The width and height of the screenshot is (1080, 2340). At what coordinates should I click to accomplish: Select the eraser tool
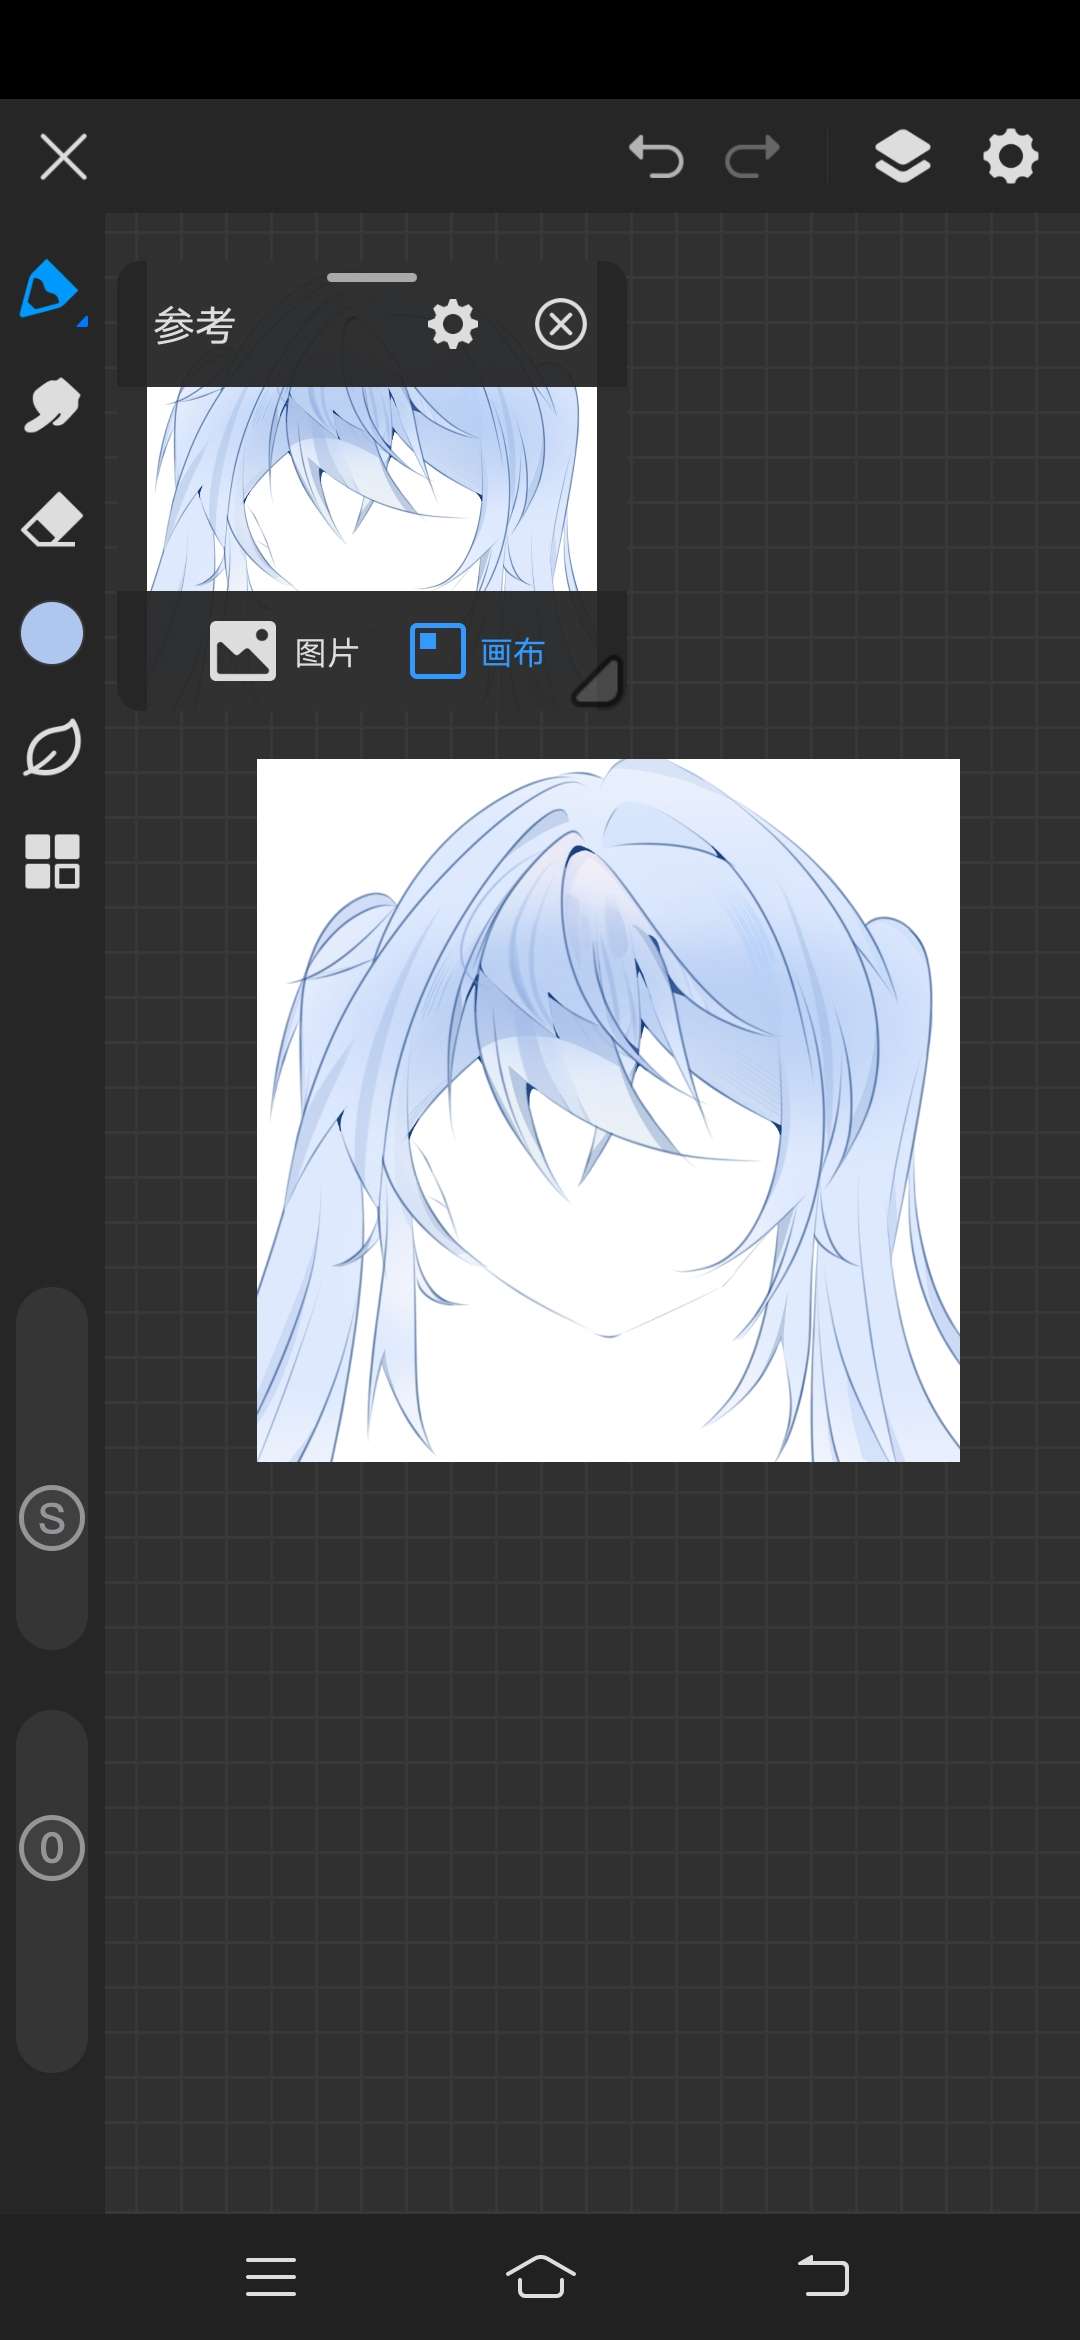[x=51, y=520]
